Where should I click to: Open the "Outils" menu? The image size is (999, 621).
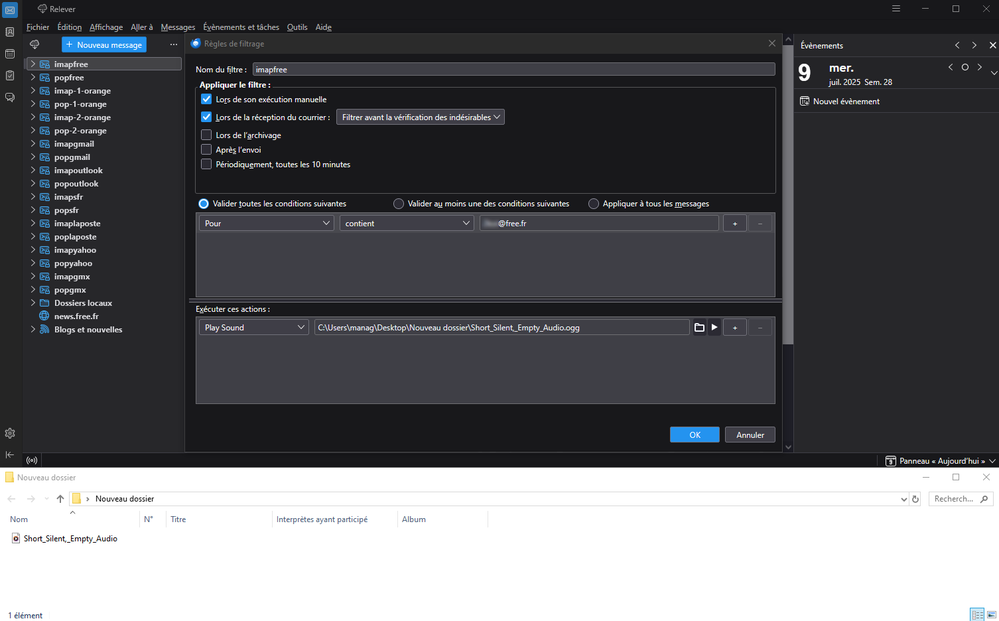click(297, 27)
